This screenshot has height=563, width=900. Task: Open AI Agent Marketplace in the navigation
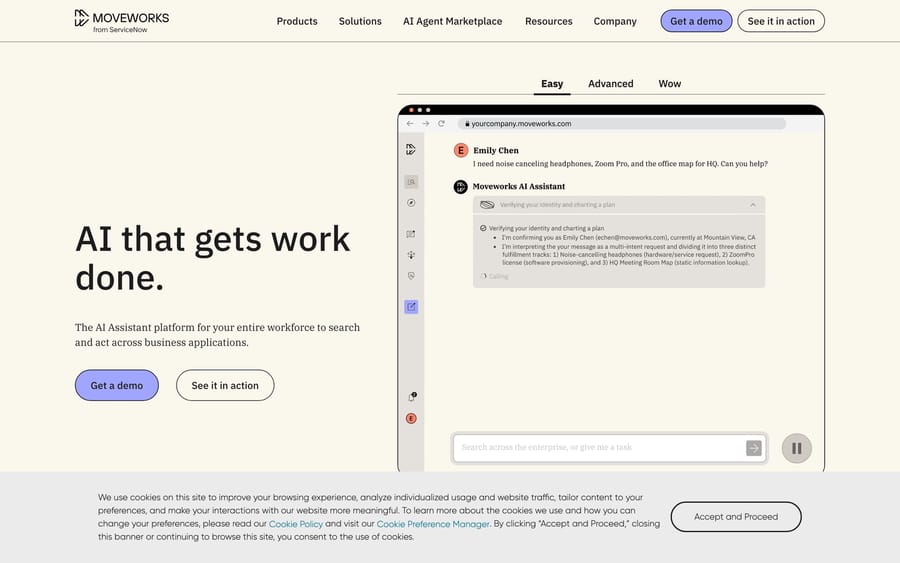tap(452, 21)
